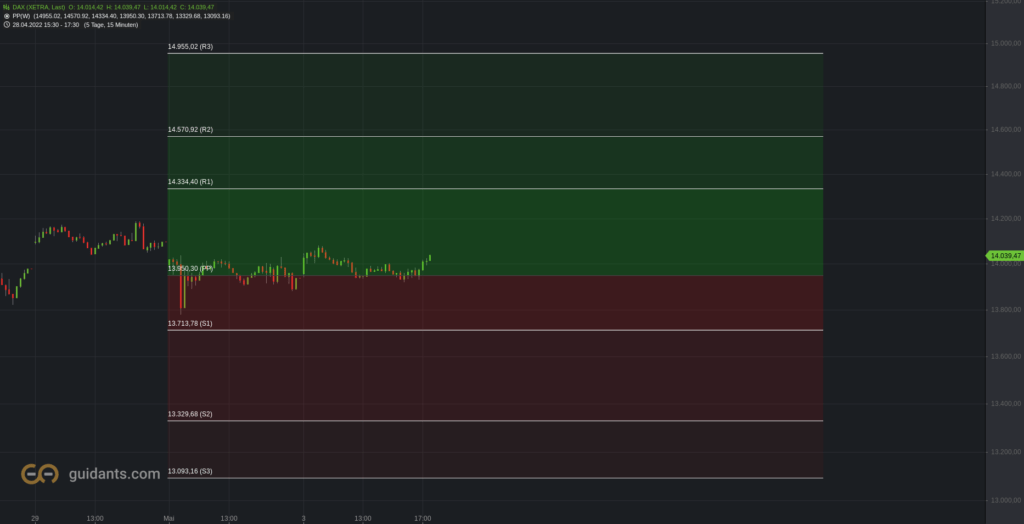1024x524 pixels.
Task: Select the 13.950,30 (PP) pivot label
Action: pyautogui.click(x=190, y=269)
